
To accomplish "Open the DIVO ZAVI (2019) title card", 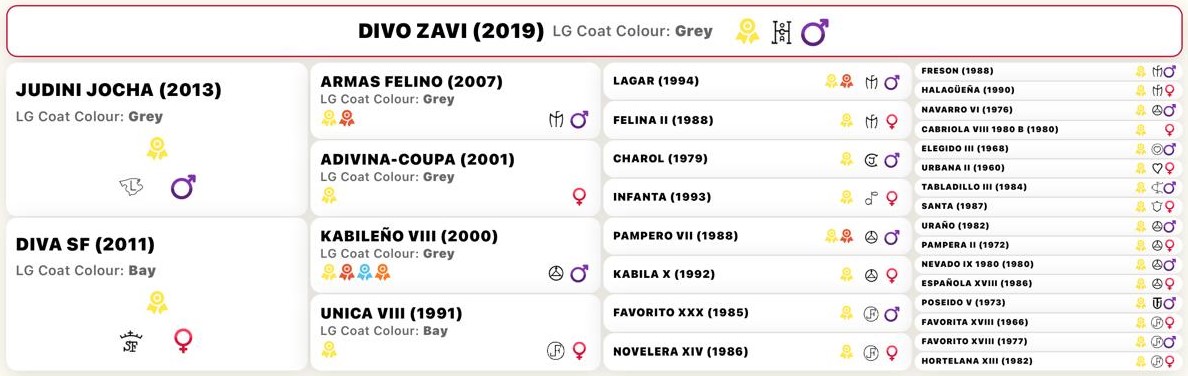I will point(593,31).
